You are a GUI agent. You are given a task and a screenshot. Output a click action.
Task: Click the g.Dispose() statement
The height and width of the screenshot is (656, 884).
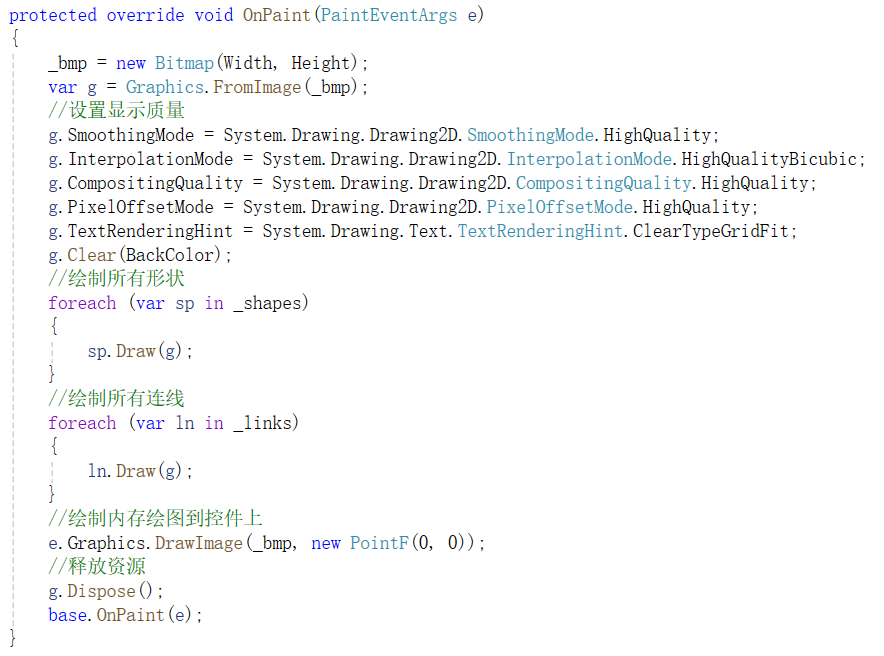pos(105,591)
